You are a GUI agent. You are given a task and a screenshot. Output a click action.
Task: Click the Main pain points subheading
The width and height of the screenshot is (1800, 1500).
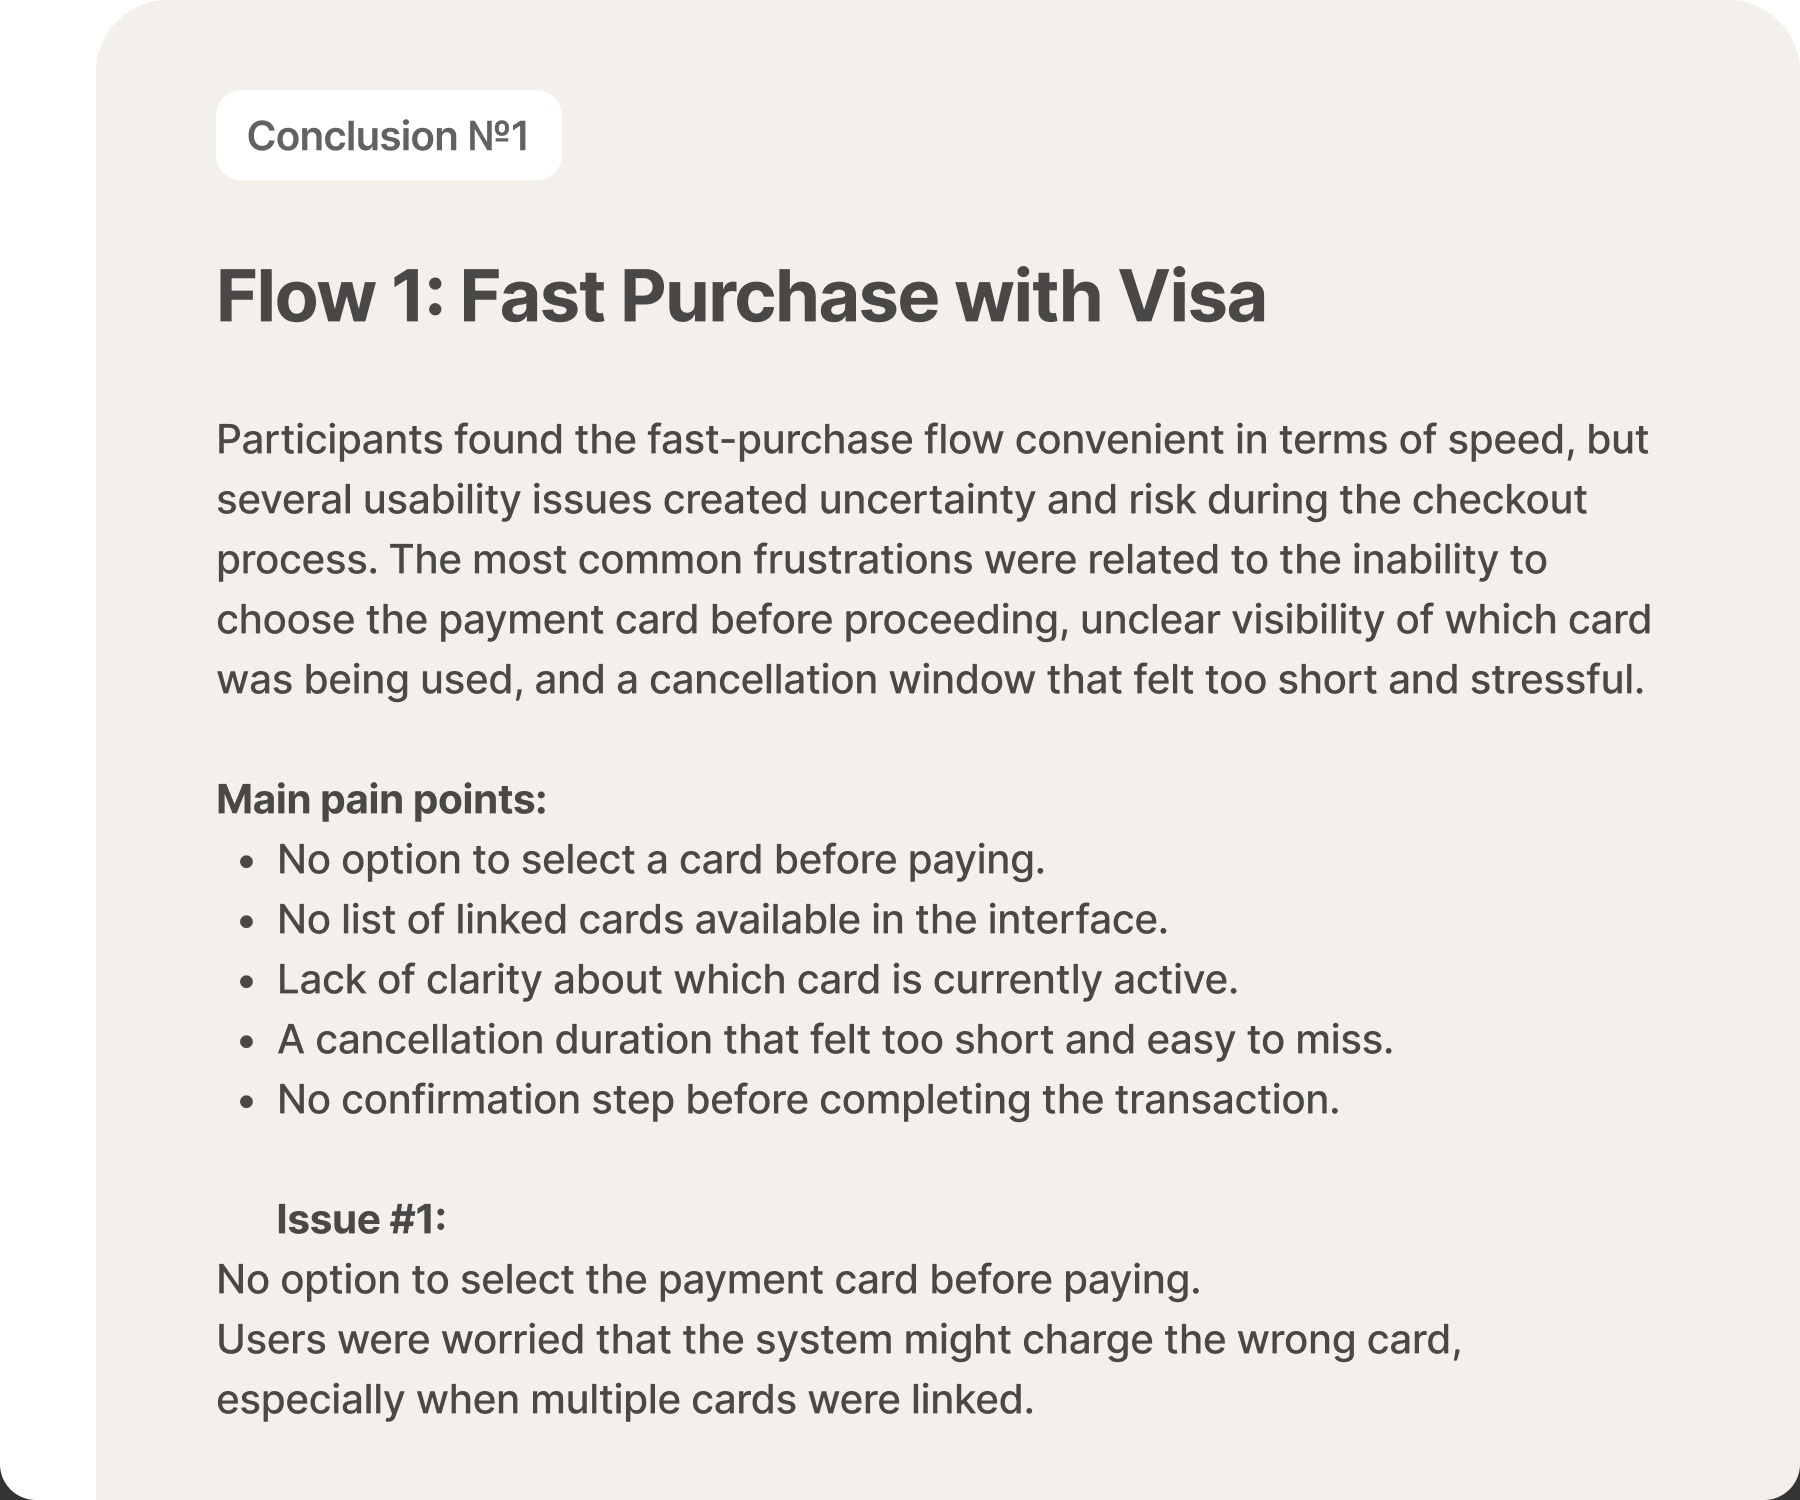(x=381, y=799)
